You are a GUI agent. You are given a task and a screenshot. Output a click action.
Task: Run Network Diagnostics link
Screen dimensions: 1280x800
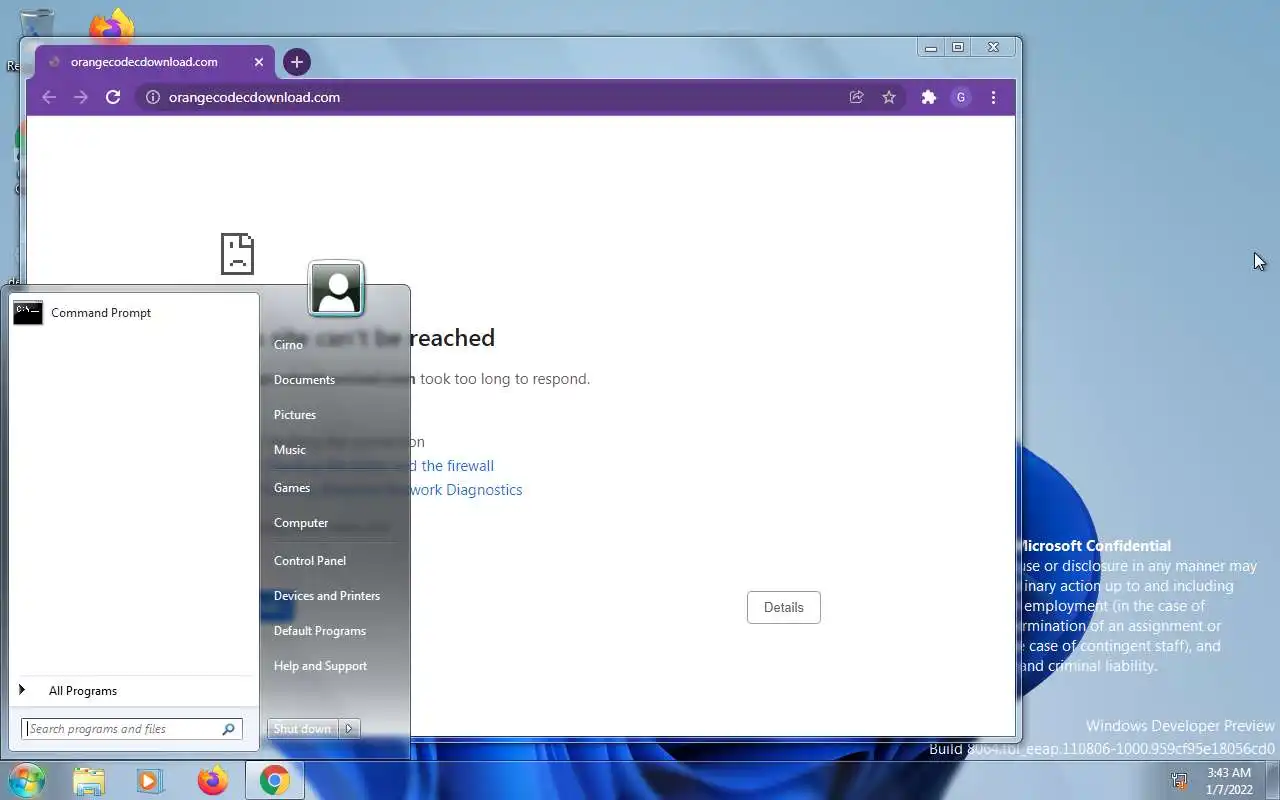[465, 490]
